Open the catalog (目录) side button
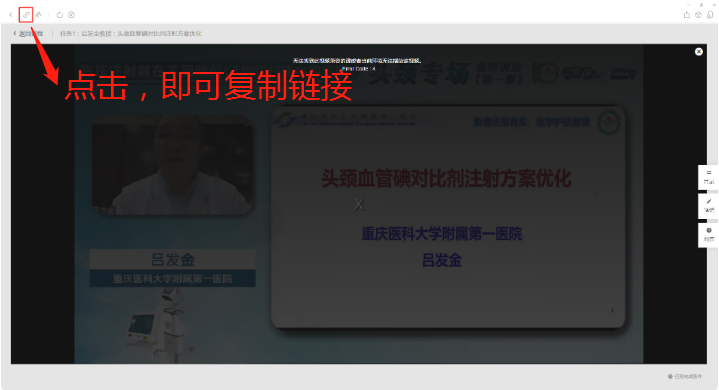 pos(708,177)
